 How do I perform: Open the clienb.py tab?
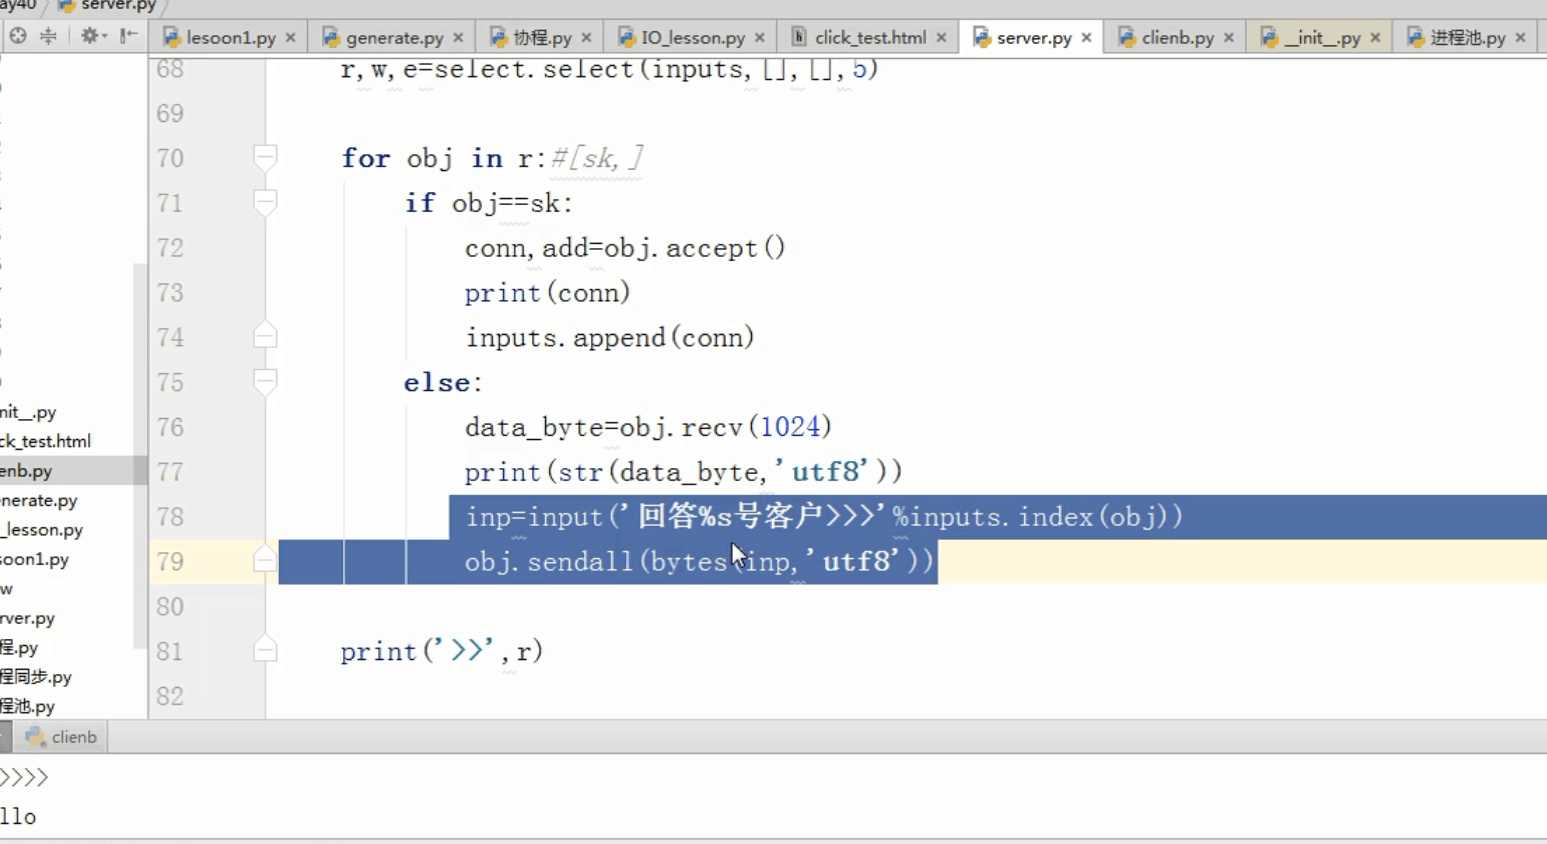tap(1177, 37)
